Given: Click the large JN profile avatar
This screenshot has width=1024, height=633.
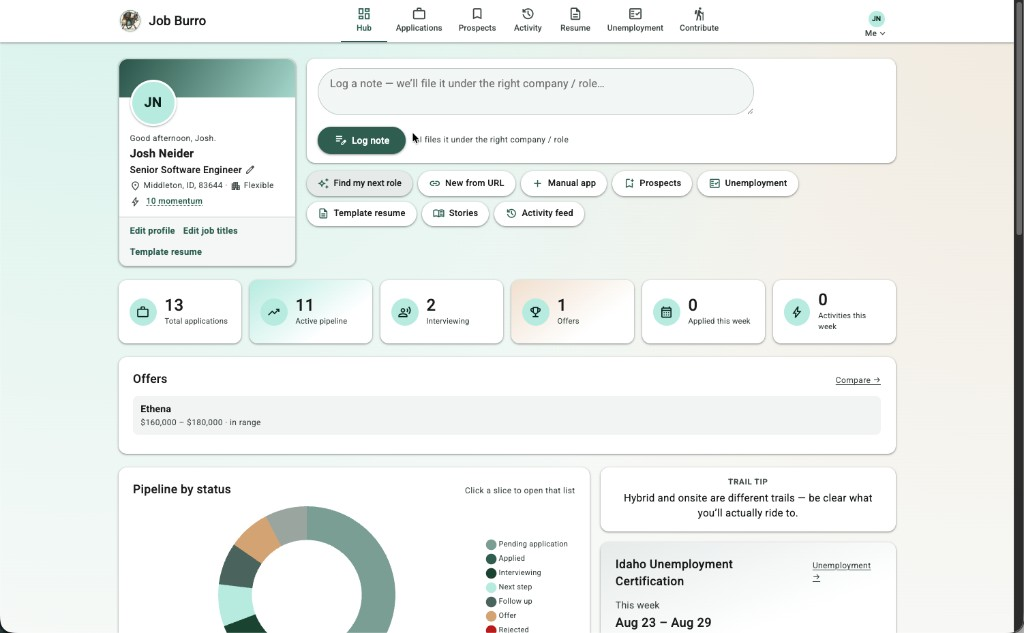Looking at the screenshot, I should 153,103.
